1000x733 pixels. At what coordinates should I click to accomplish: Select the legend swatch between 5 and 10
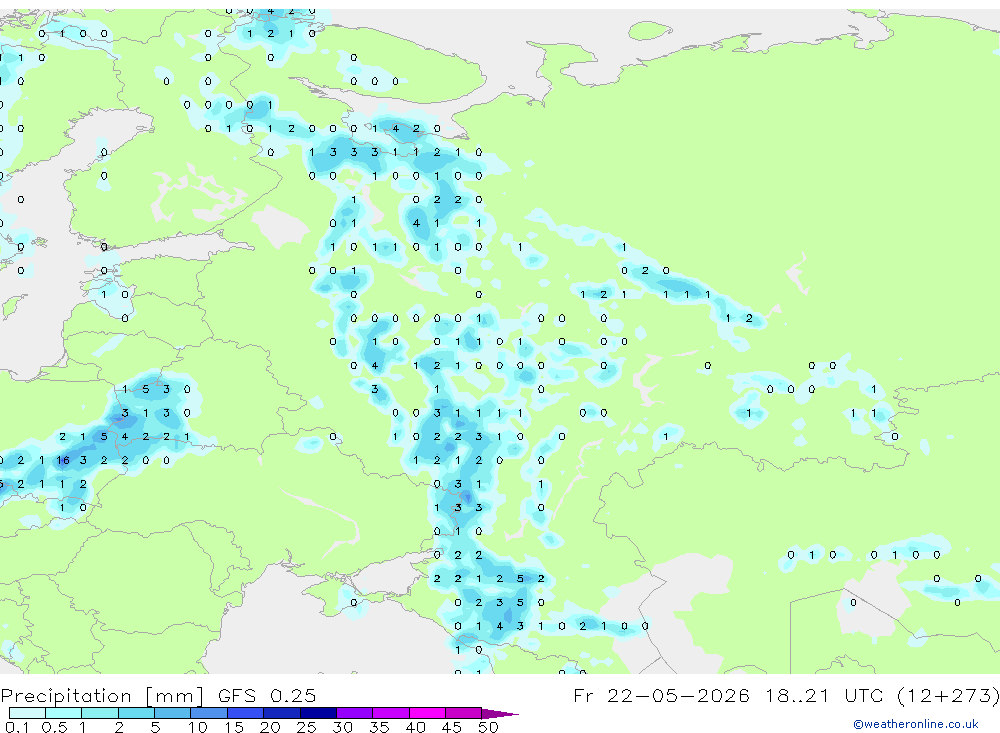[x=173, y=713]
